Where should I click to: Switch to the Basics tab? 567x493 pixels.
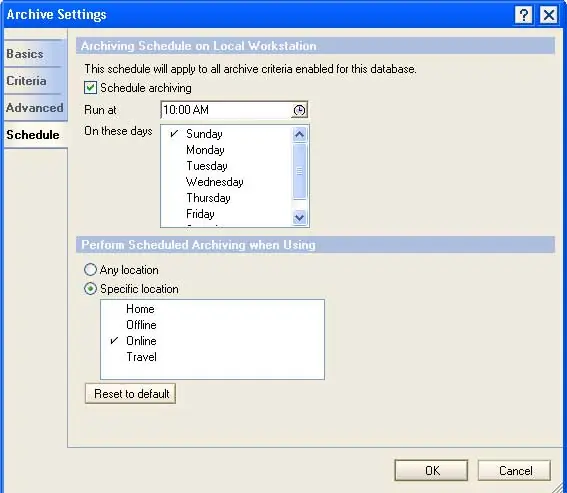coord(34,54)
